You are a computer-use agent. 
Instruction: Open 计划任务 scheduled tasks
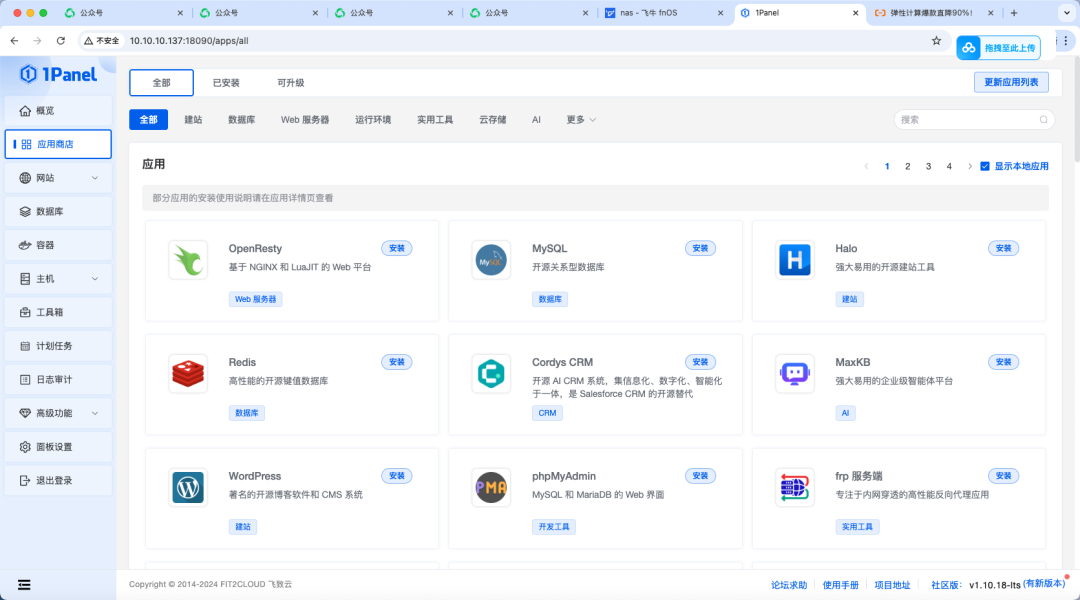click(59, 346)
